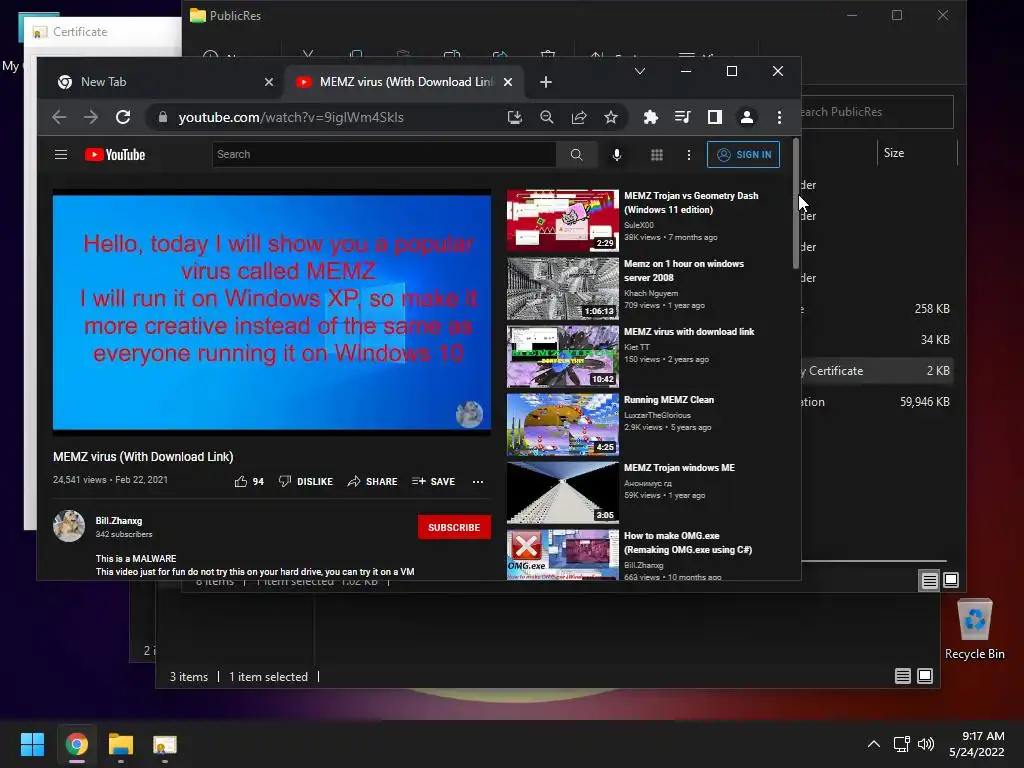
Task: Click the SHARE button below the video
Action: pyautogui.click(x=372, y=481)
